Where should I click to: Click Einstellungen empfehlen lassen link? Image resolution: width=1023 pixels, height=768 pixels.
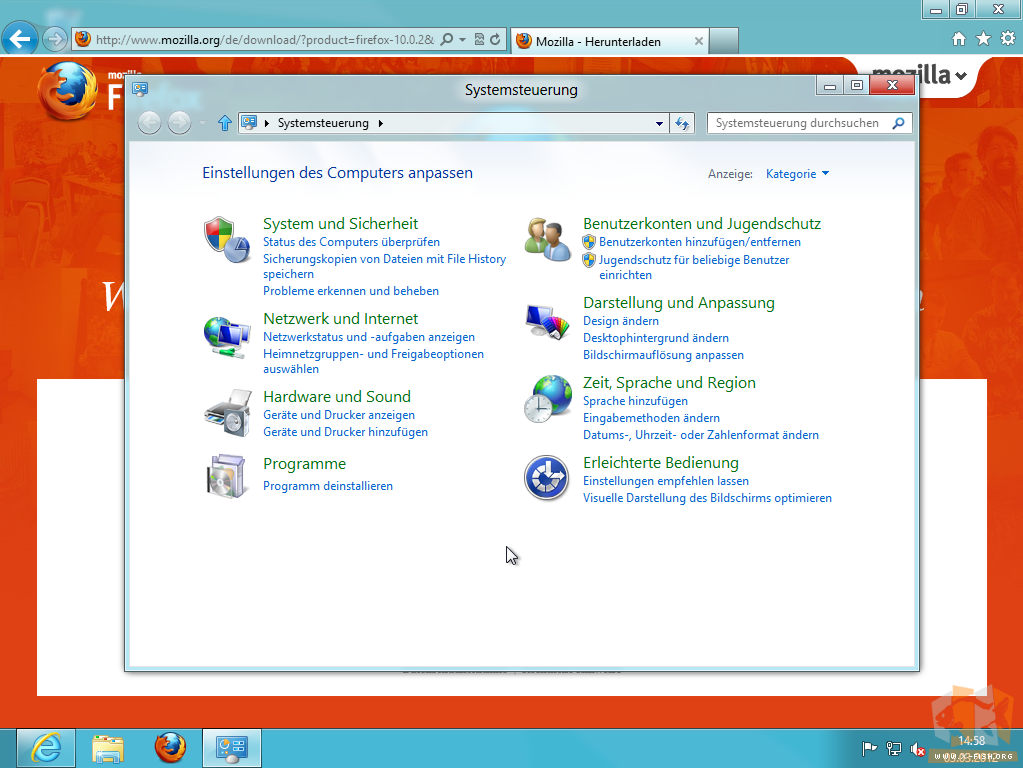665,481
